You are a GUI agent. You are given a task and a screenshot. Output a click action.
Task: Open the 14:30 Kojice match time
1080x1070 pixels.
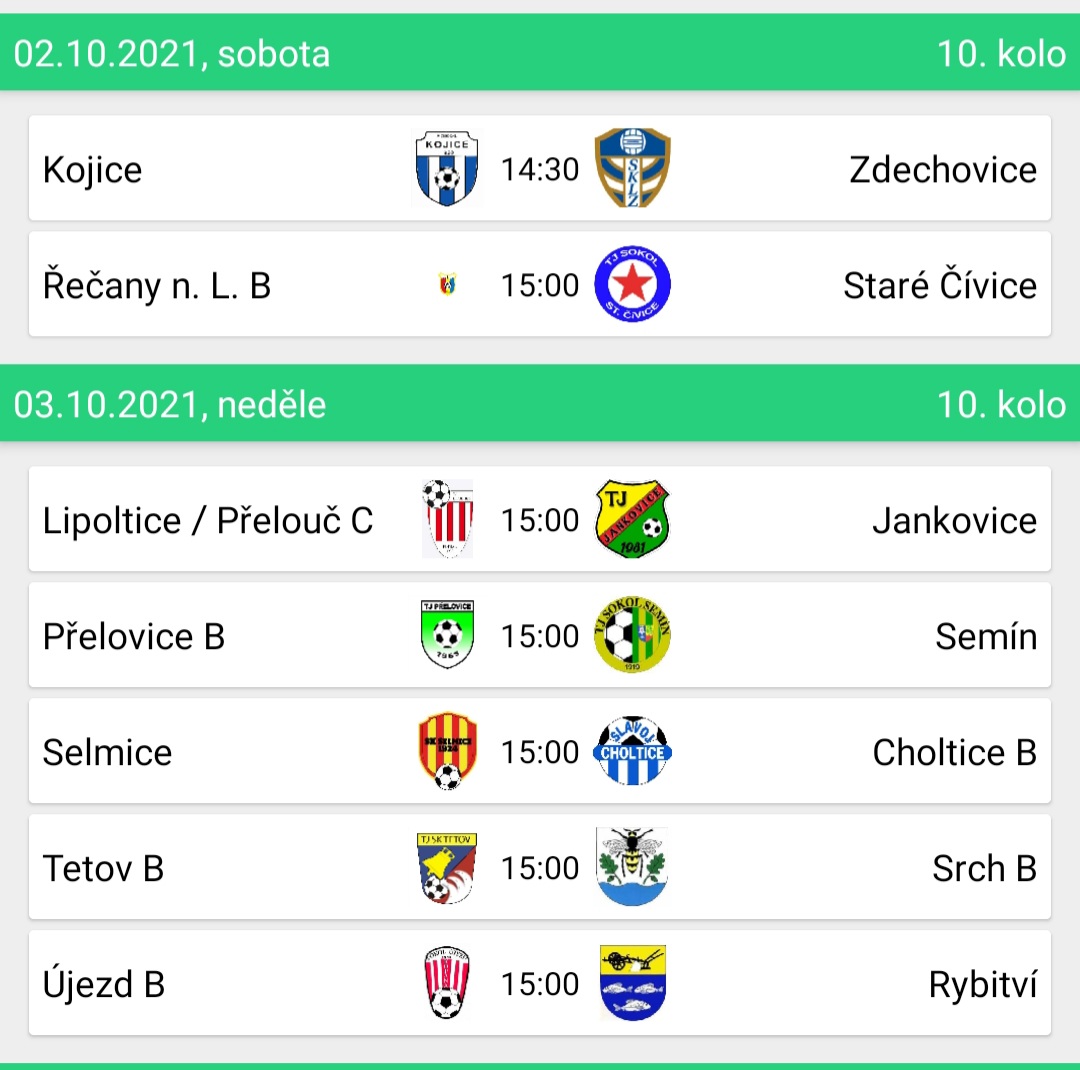tap(540, 169)
